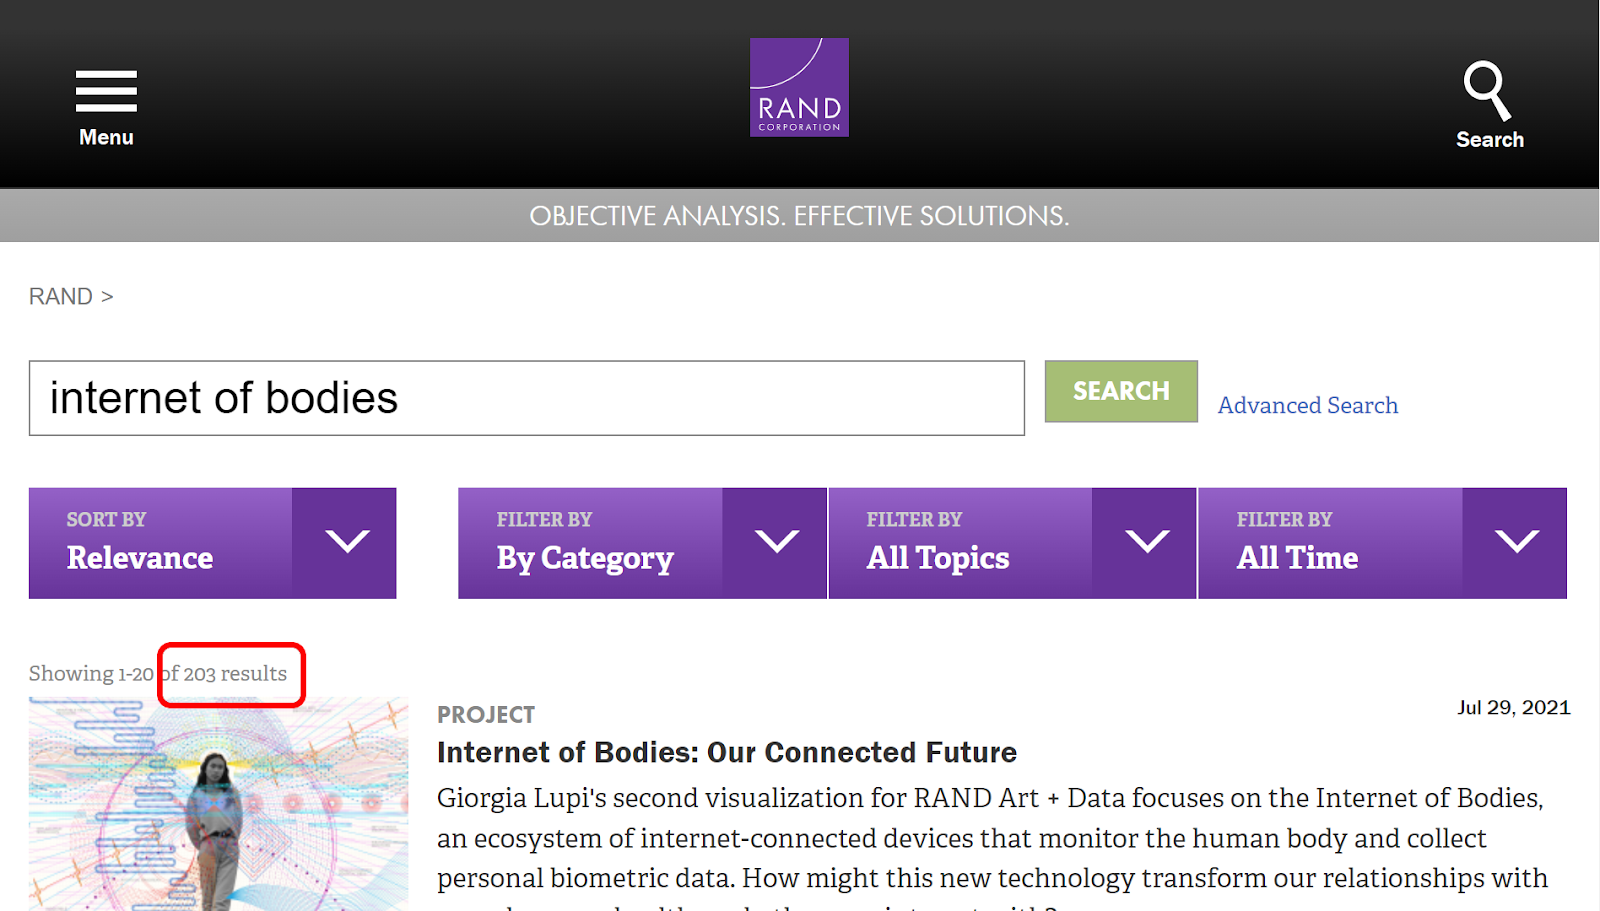The width and height of the screenshot is (1600, 911).
Task: Click the magnifying glass Search icon
Action: tap(1487, 90)
